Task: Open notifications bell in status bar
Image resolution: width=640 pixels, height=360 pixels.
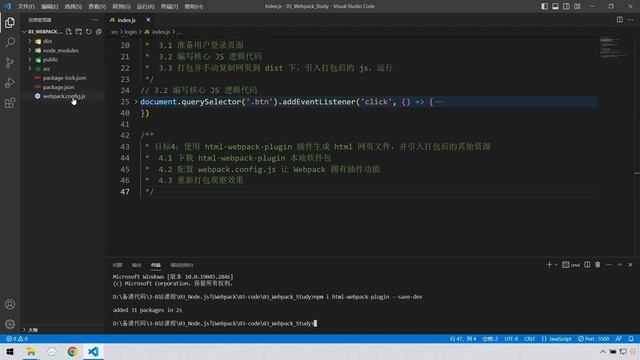Action: [631, 339]
